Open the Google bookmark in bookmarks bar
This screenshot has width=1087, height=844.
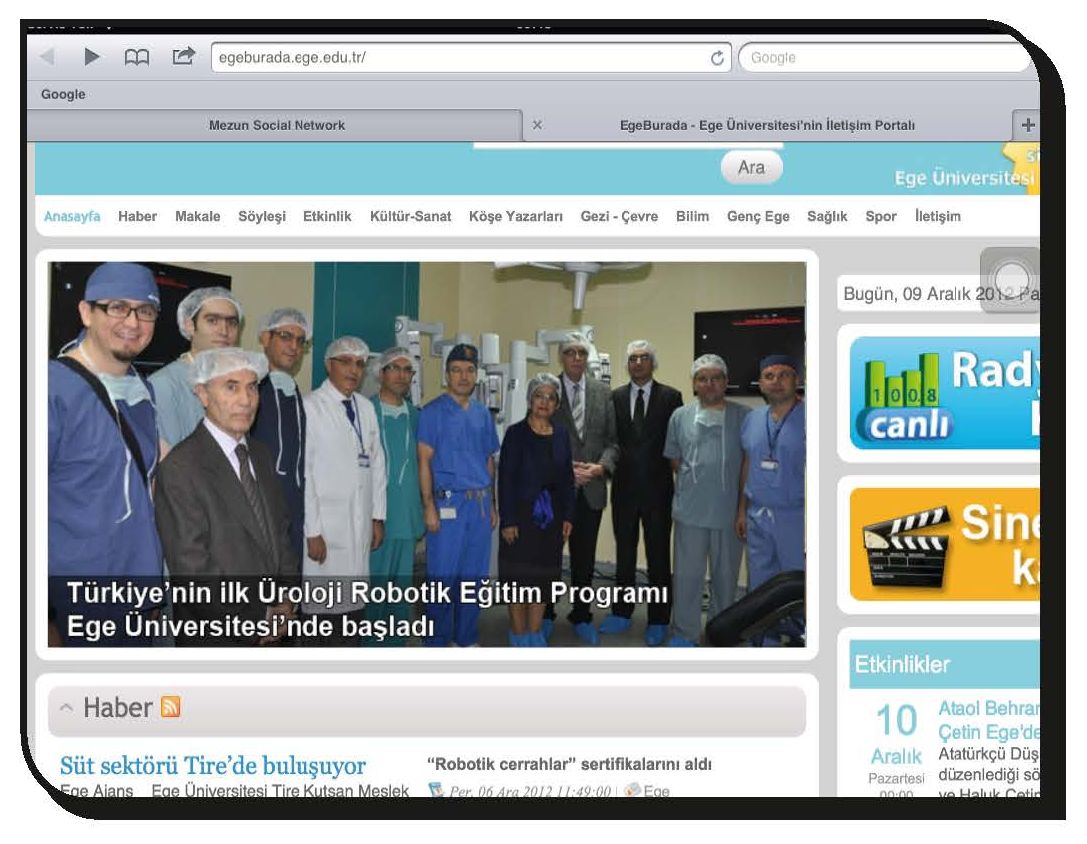[x=63, y=94]
